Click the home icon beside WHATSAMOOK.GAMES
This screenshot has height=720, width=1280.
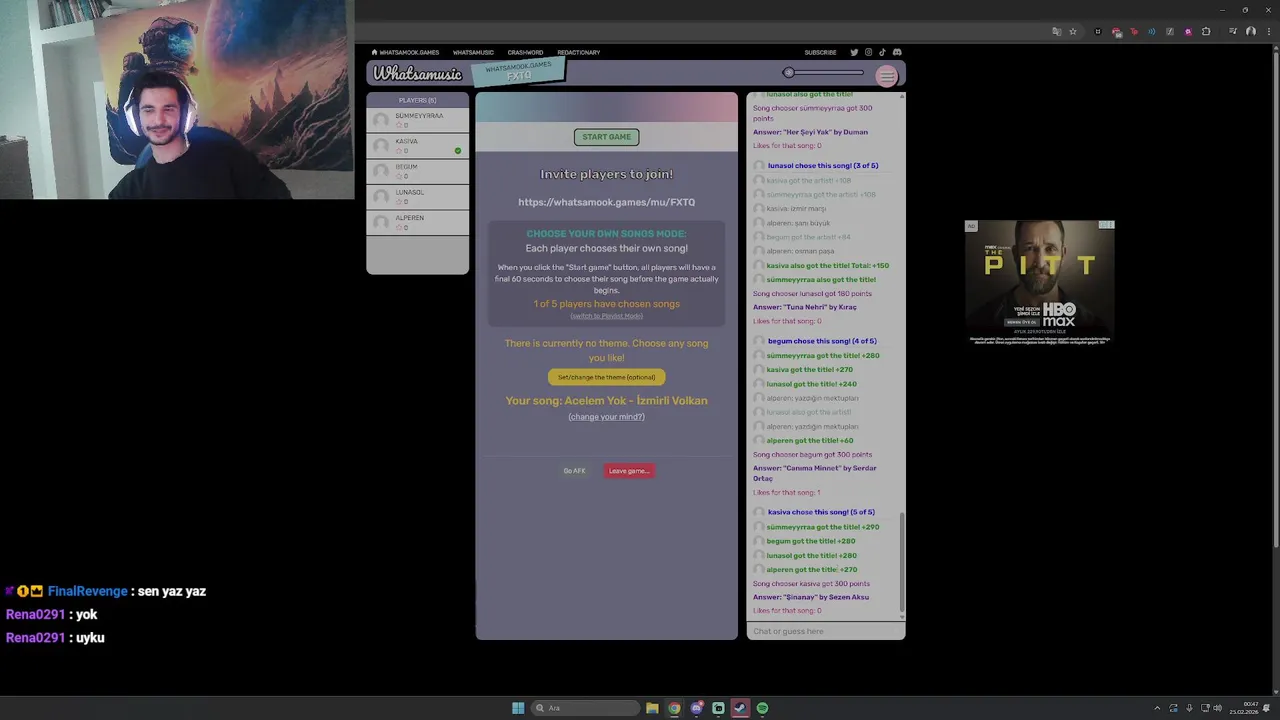[374, 52]
